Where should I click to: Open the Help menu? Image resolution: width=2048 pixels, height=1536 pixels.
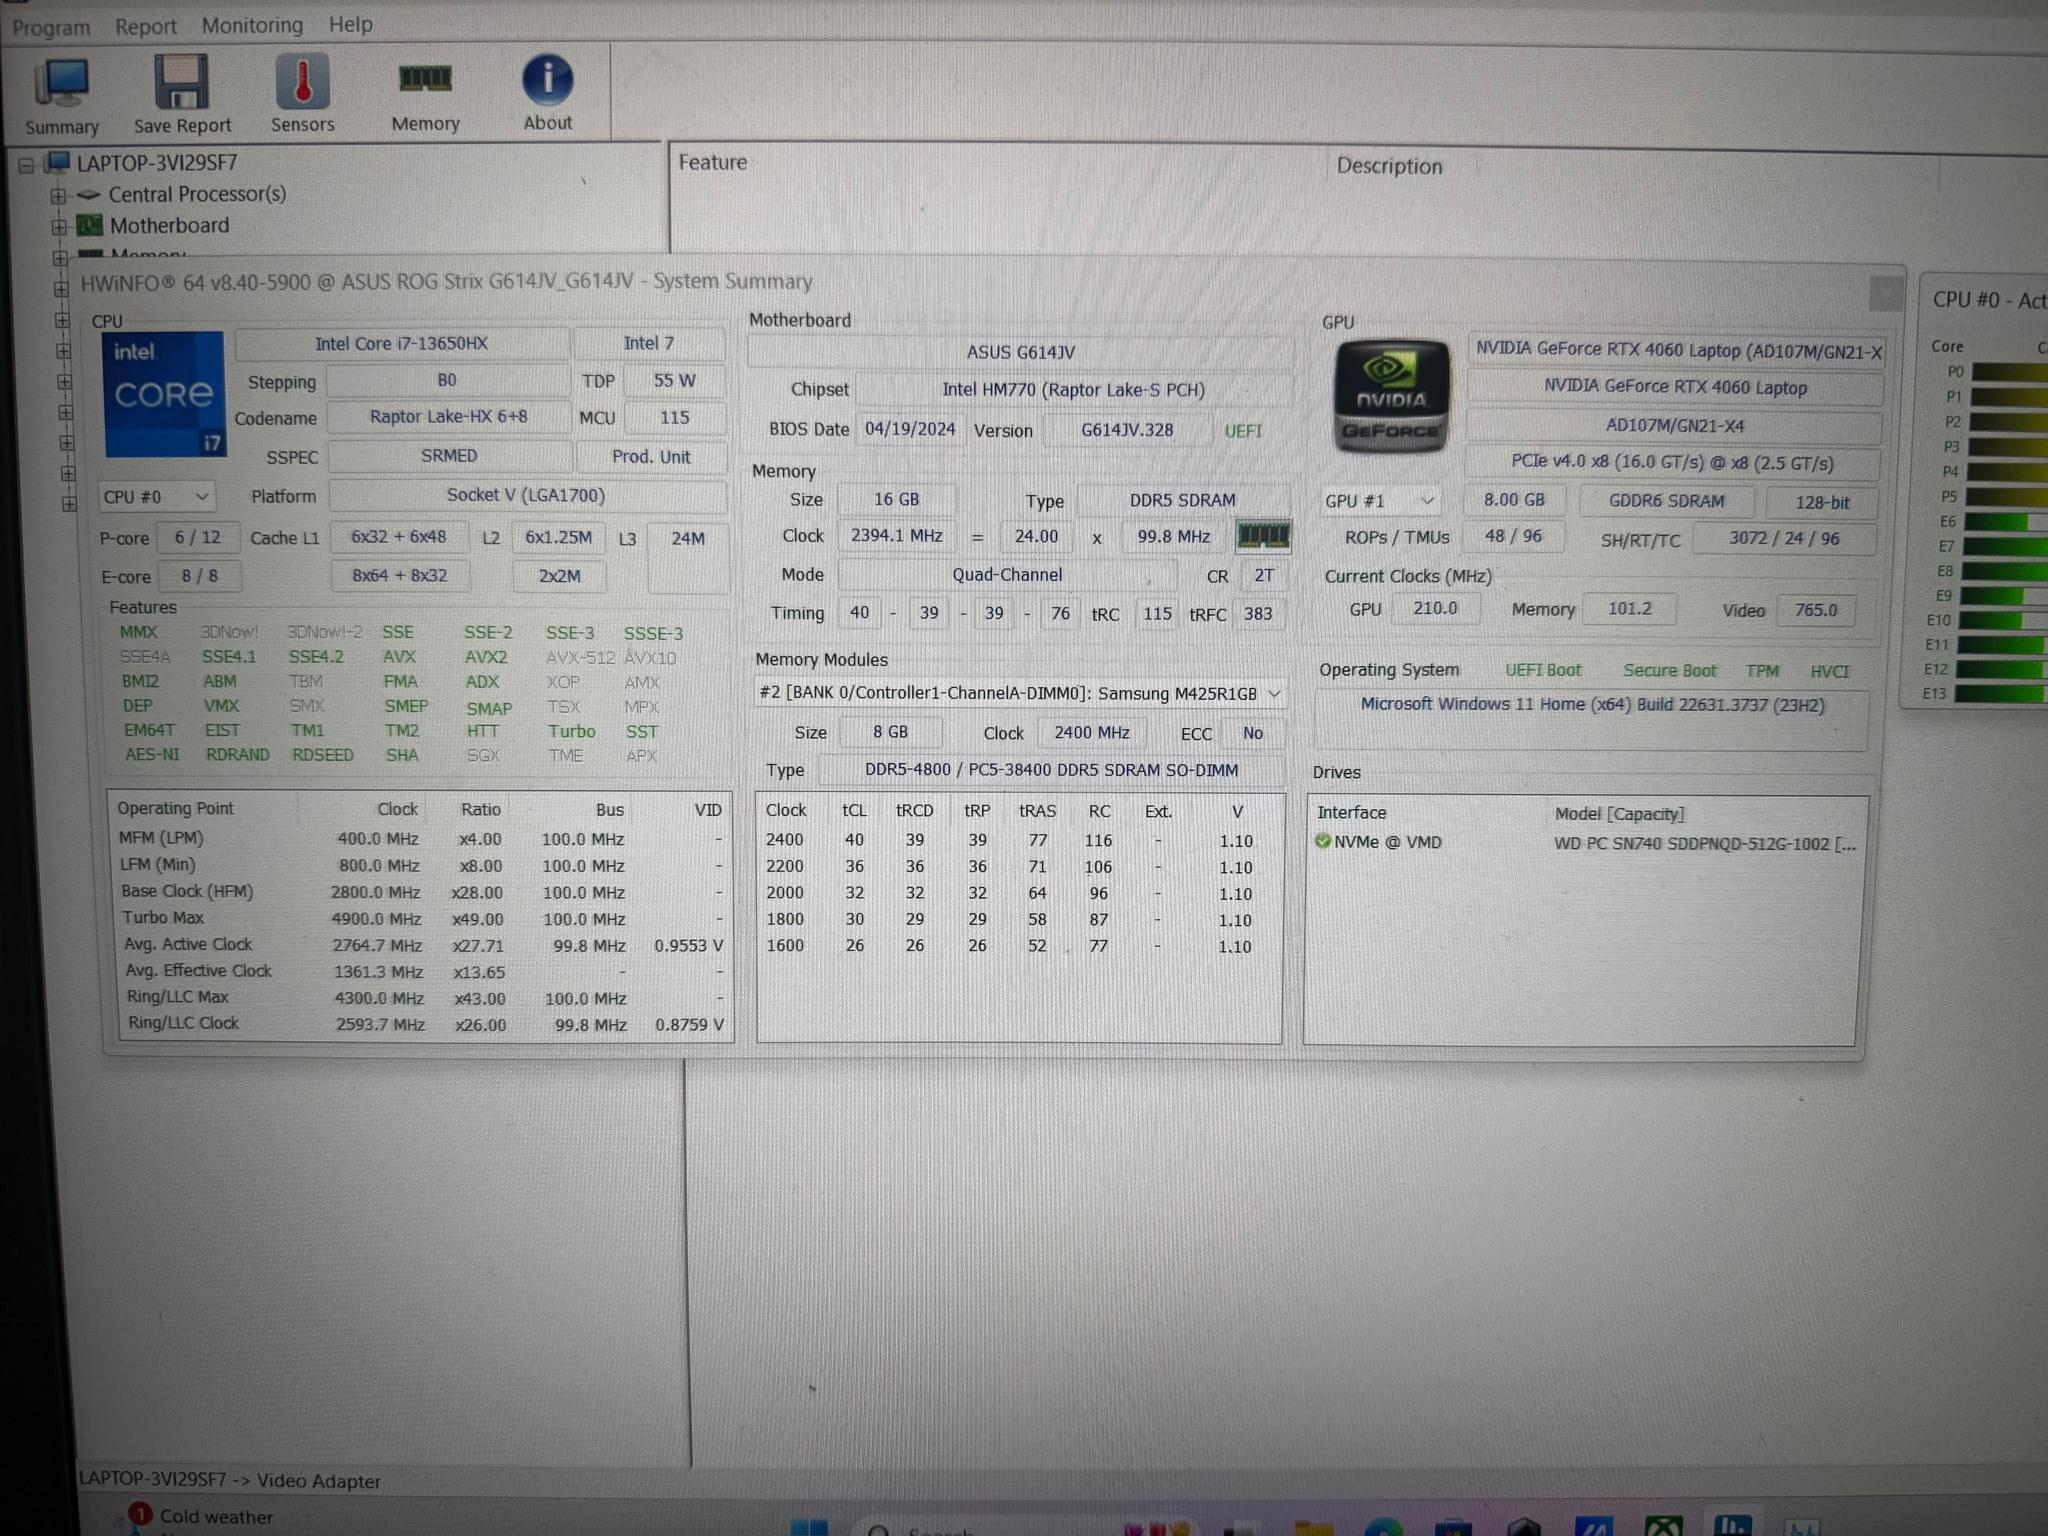click(351, 24)
